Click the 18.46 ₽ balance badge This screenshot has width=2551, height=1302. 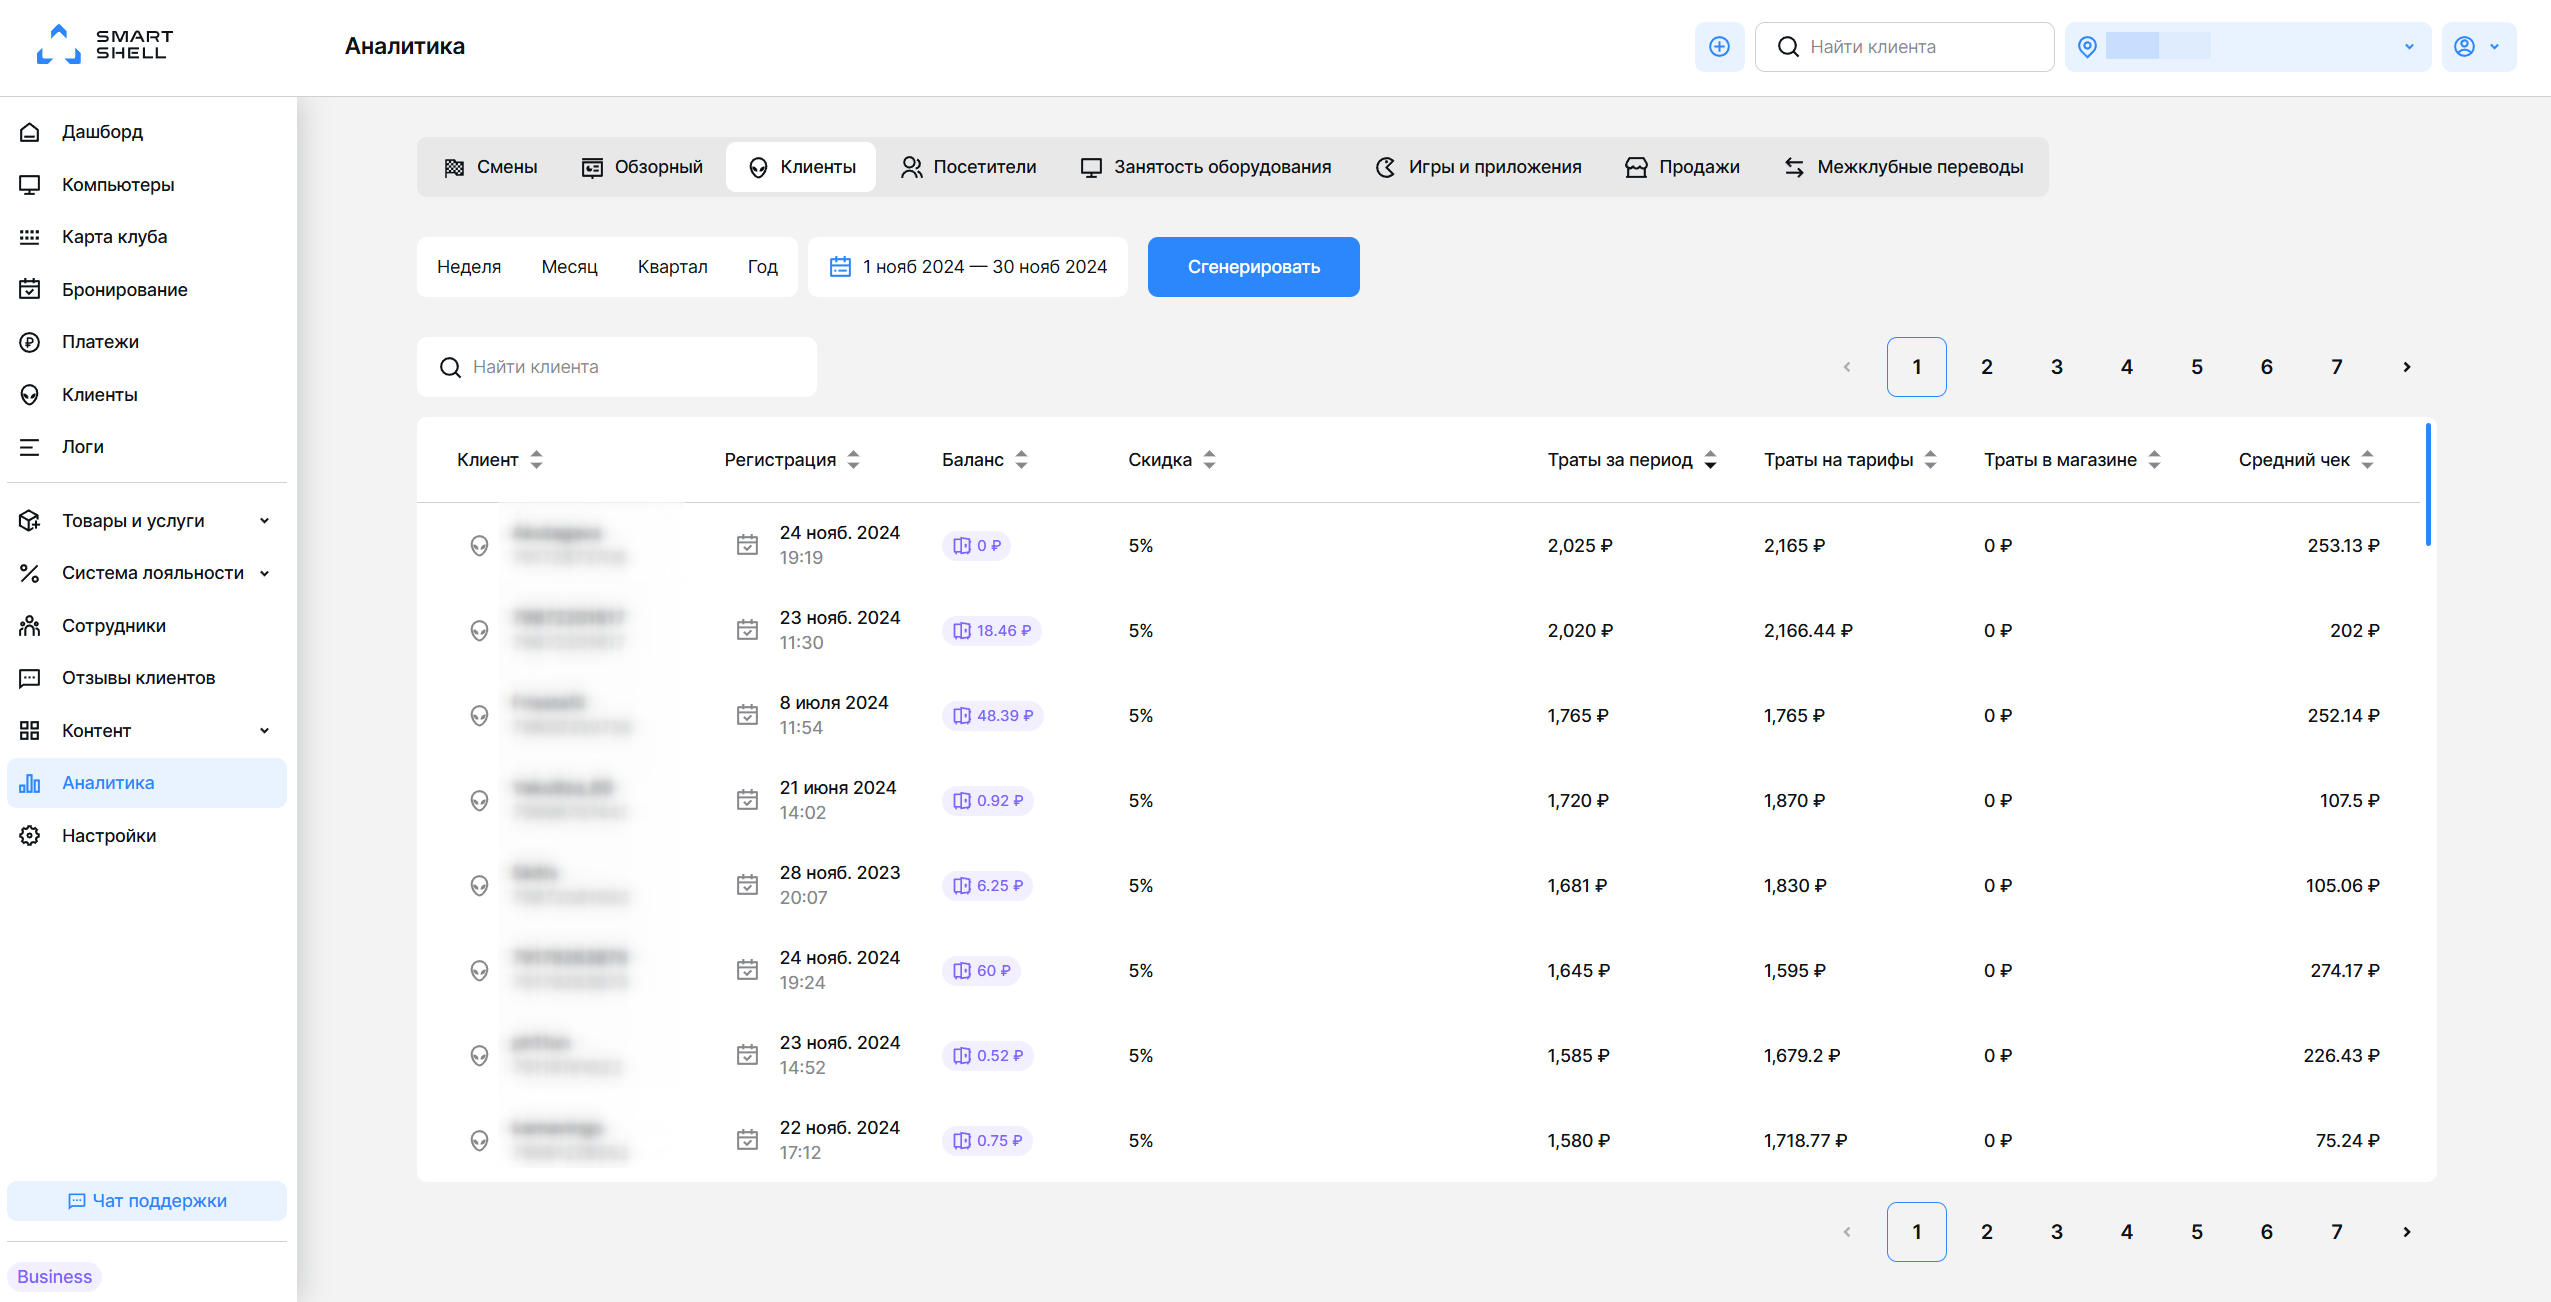tap(992, 631)
